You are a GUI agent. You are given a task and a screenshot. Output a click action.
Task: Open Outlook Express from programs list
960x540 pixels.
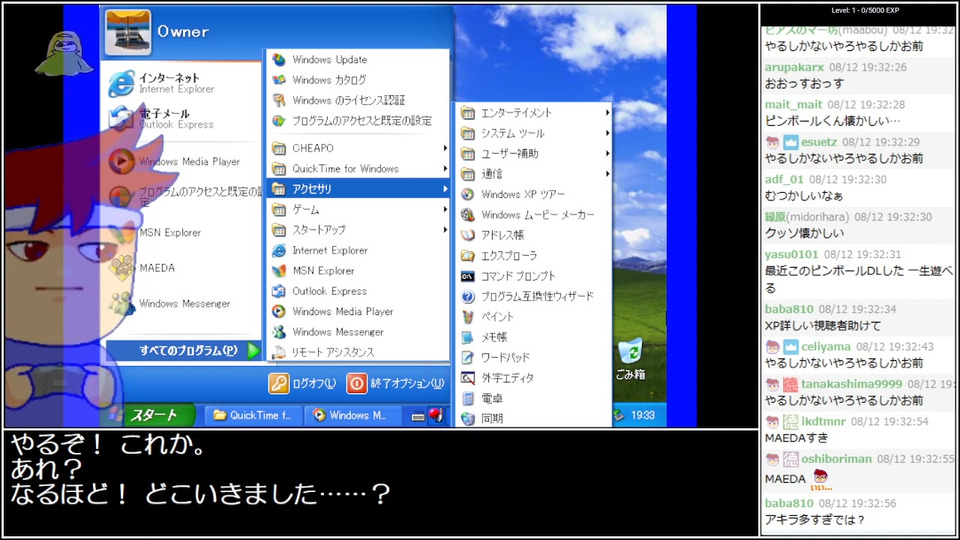click(x=358, y=291)
